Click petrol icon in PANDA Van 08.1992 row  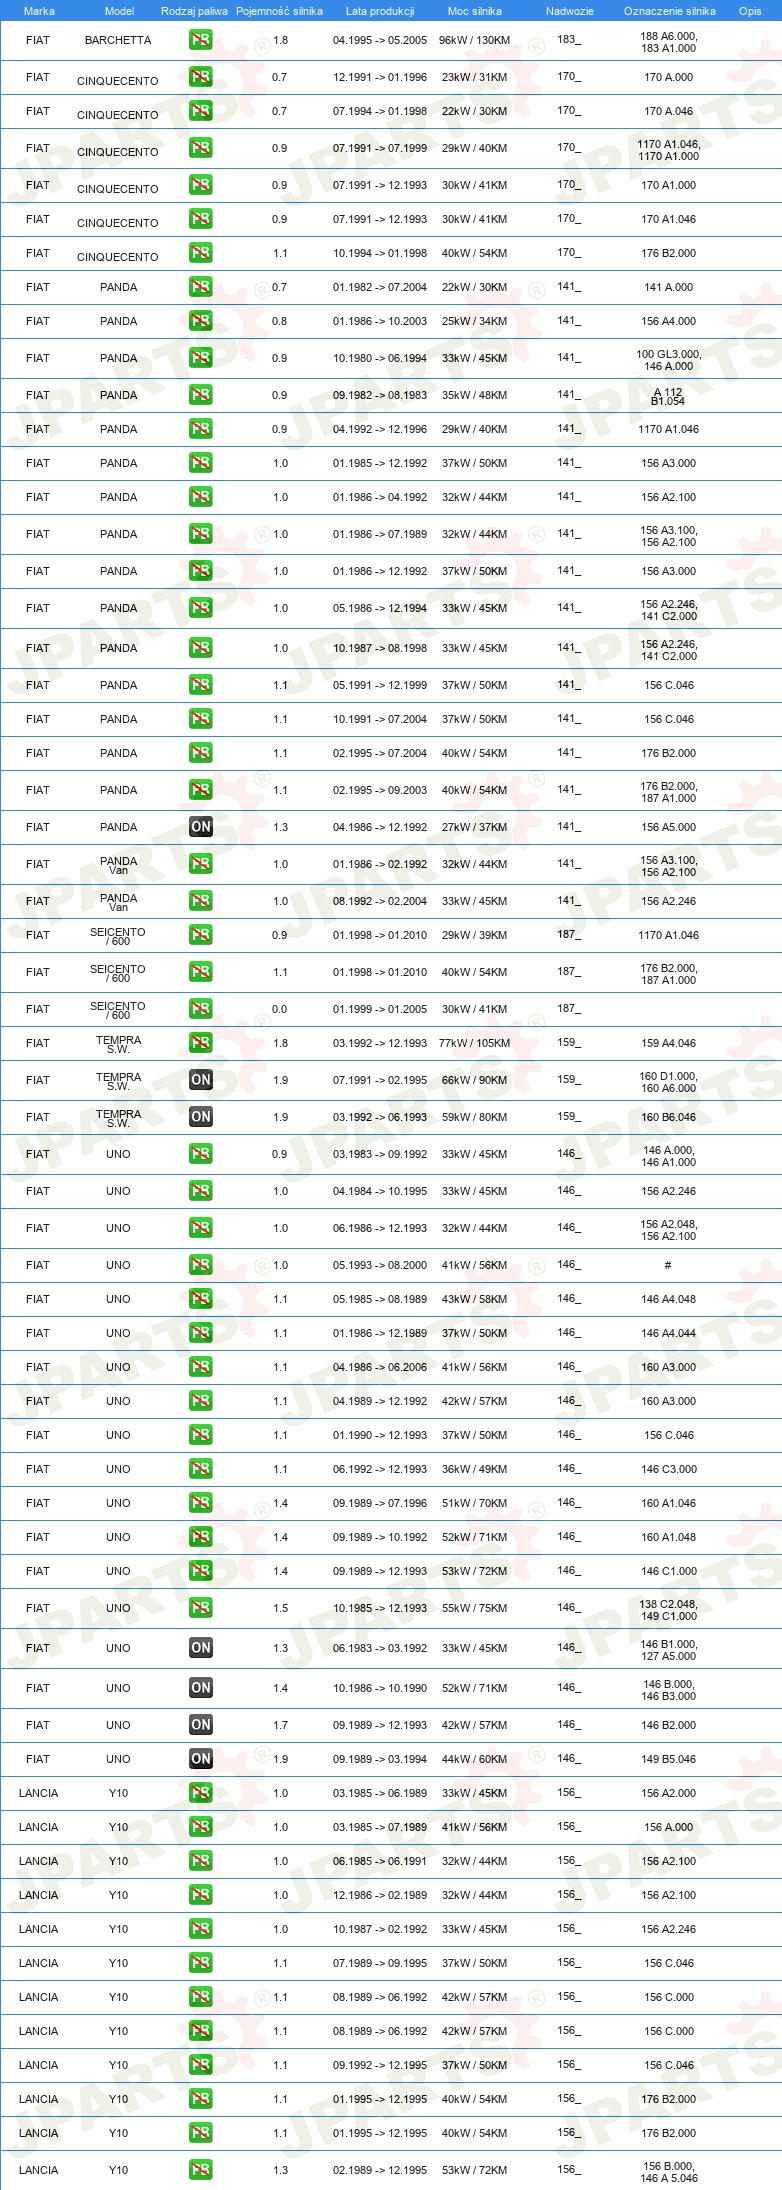[200, 901]
